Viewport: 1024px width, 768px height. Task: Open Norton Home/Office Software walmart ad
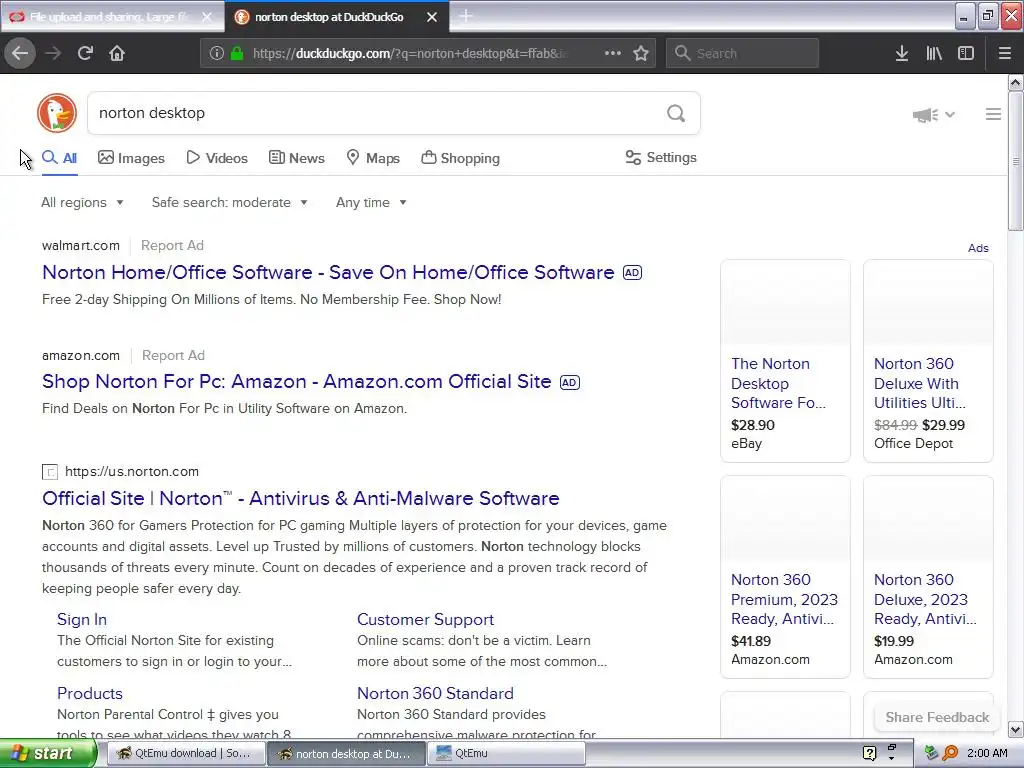[x=328, y=272]
